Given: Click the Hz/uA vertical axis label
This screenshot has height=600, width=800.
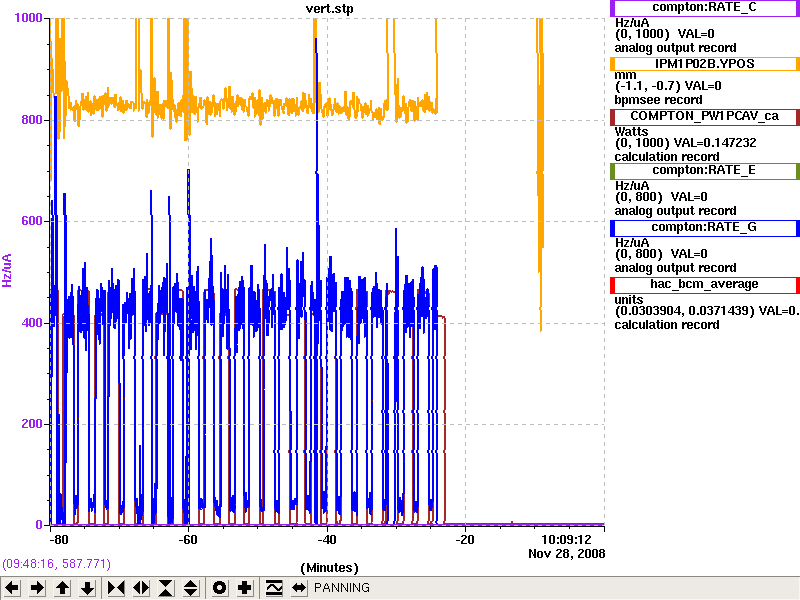Looking at the screenshot, I should click(7, 270).
